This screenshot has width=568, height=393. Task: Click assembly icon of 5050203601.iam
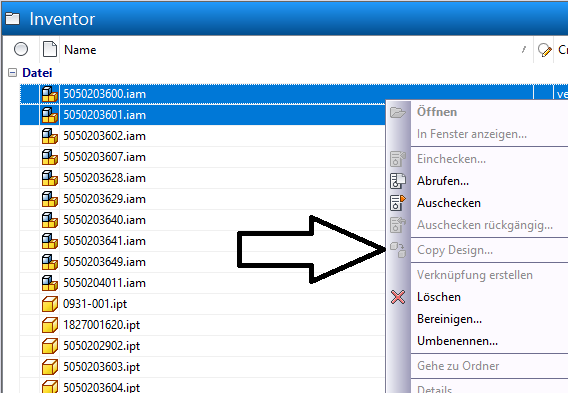pyautogui.click(x=50, y=115)
